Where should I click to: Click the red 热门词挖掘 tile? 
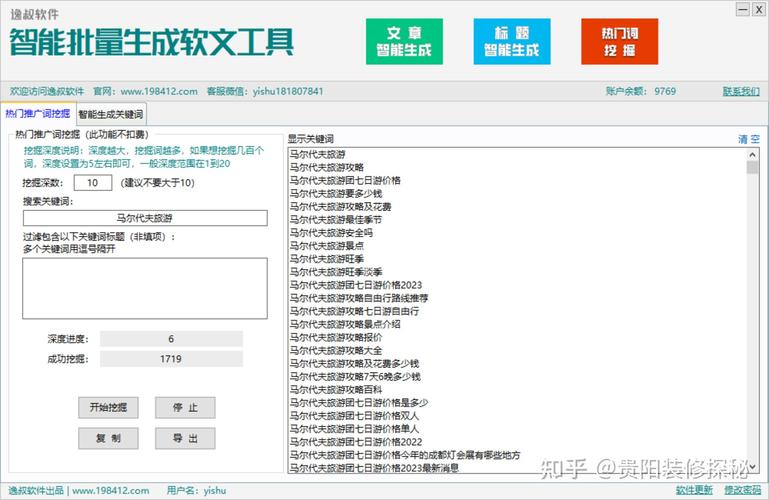(x=619, y=41)
